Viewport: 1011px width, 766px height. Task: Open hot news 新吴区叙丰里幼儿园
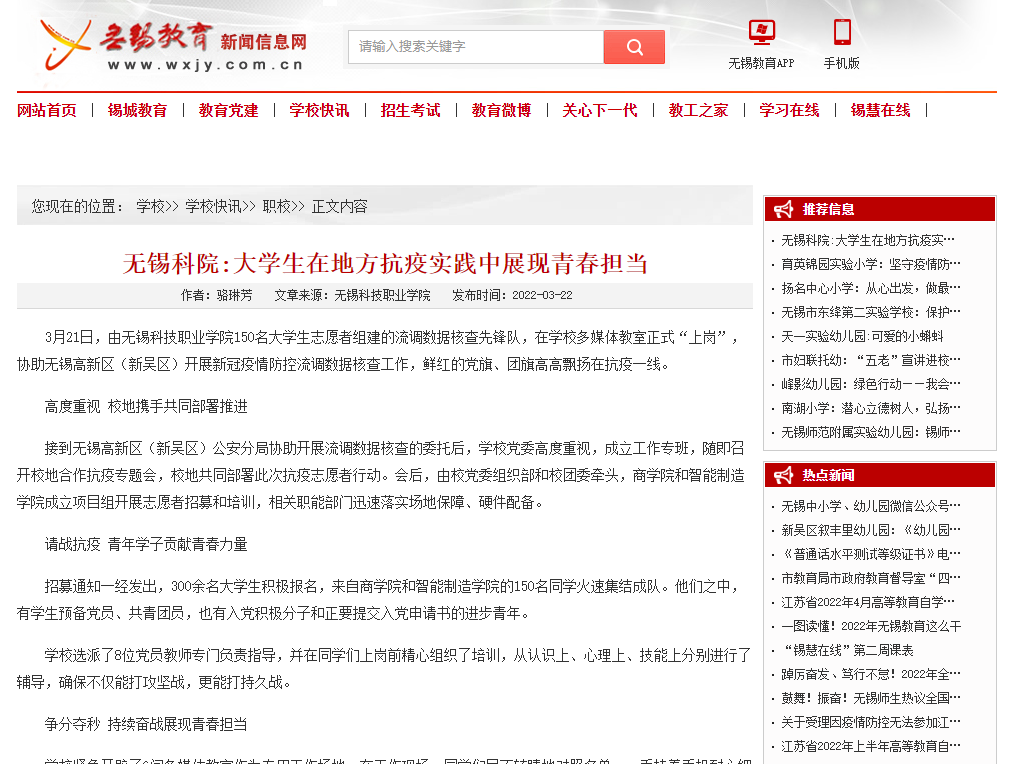tap(870, 530)
